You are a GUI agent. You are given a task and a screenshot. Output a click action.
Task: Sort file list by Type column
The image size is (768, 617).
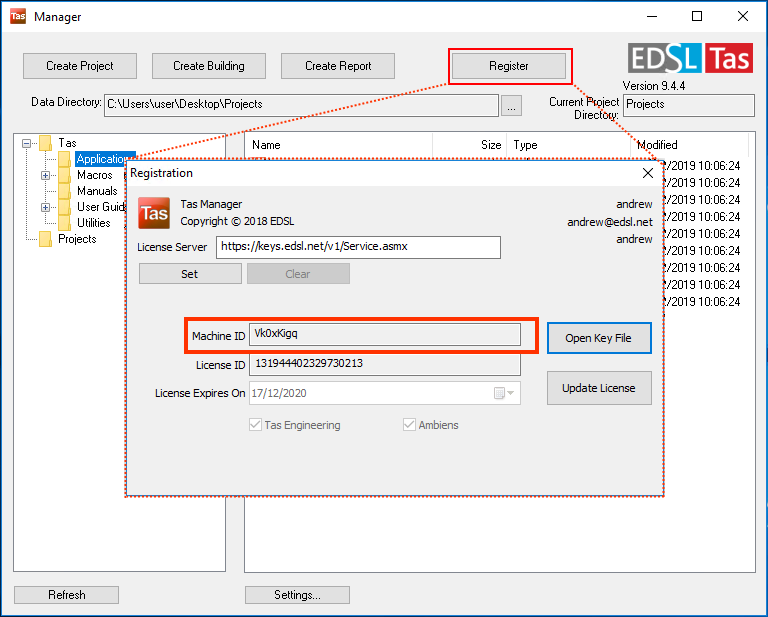568,145
